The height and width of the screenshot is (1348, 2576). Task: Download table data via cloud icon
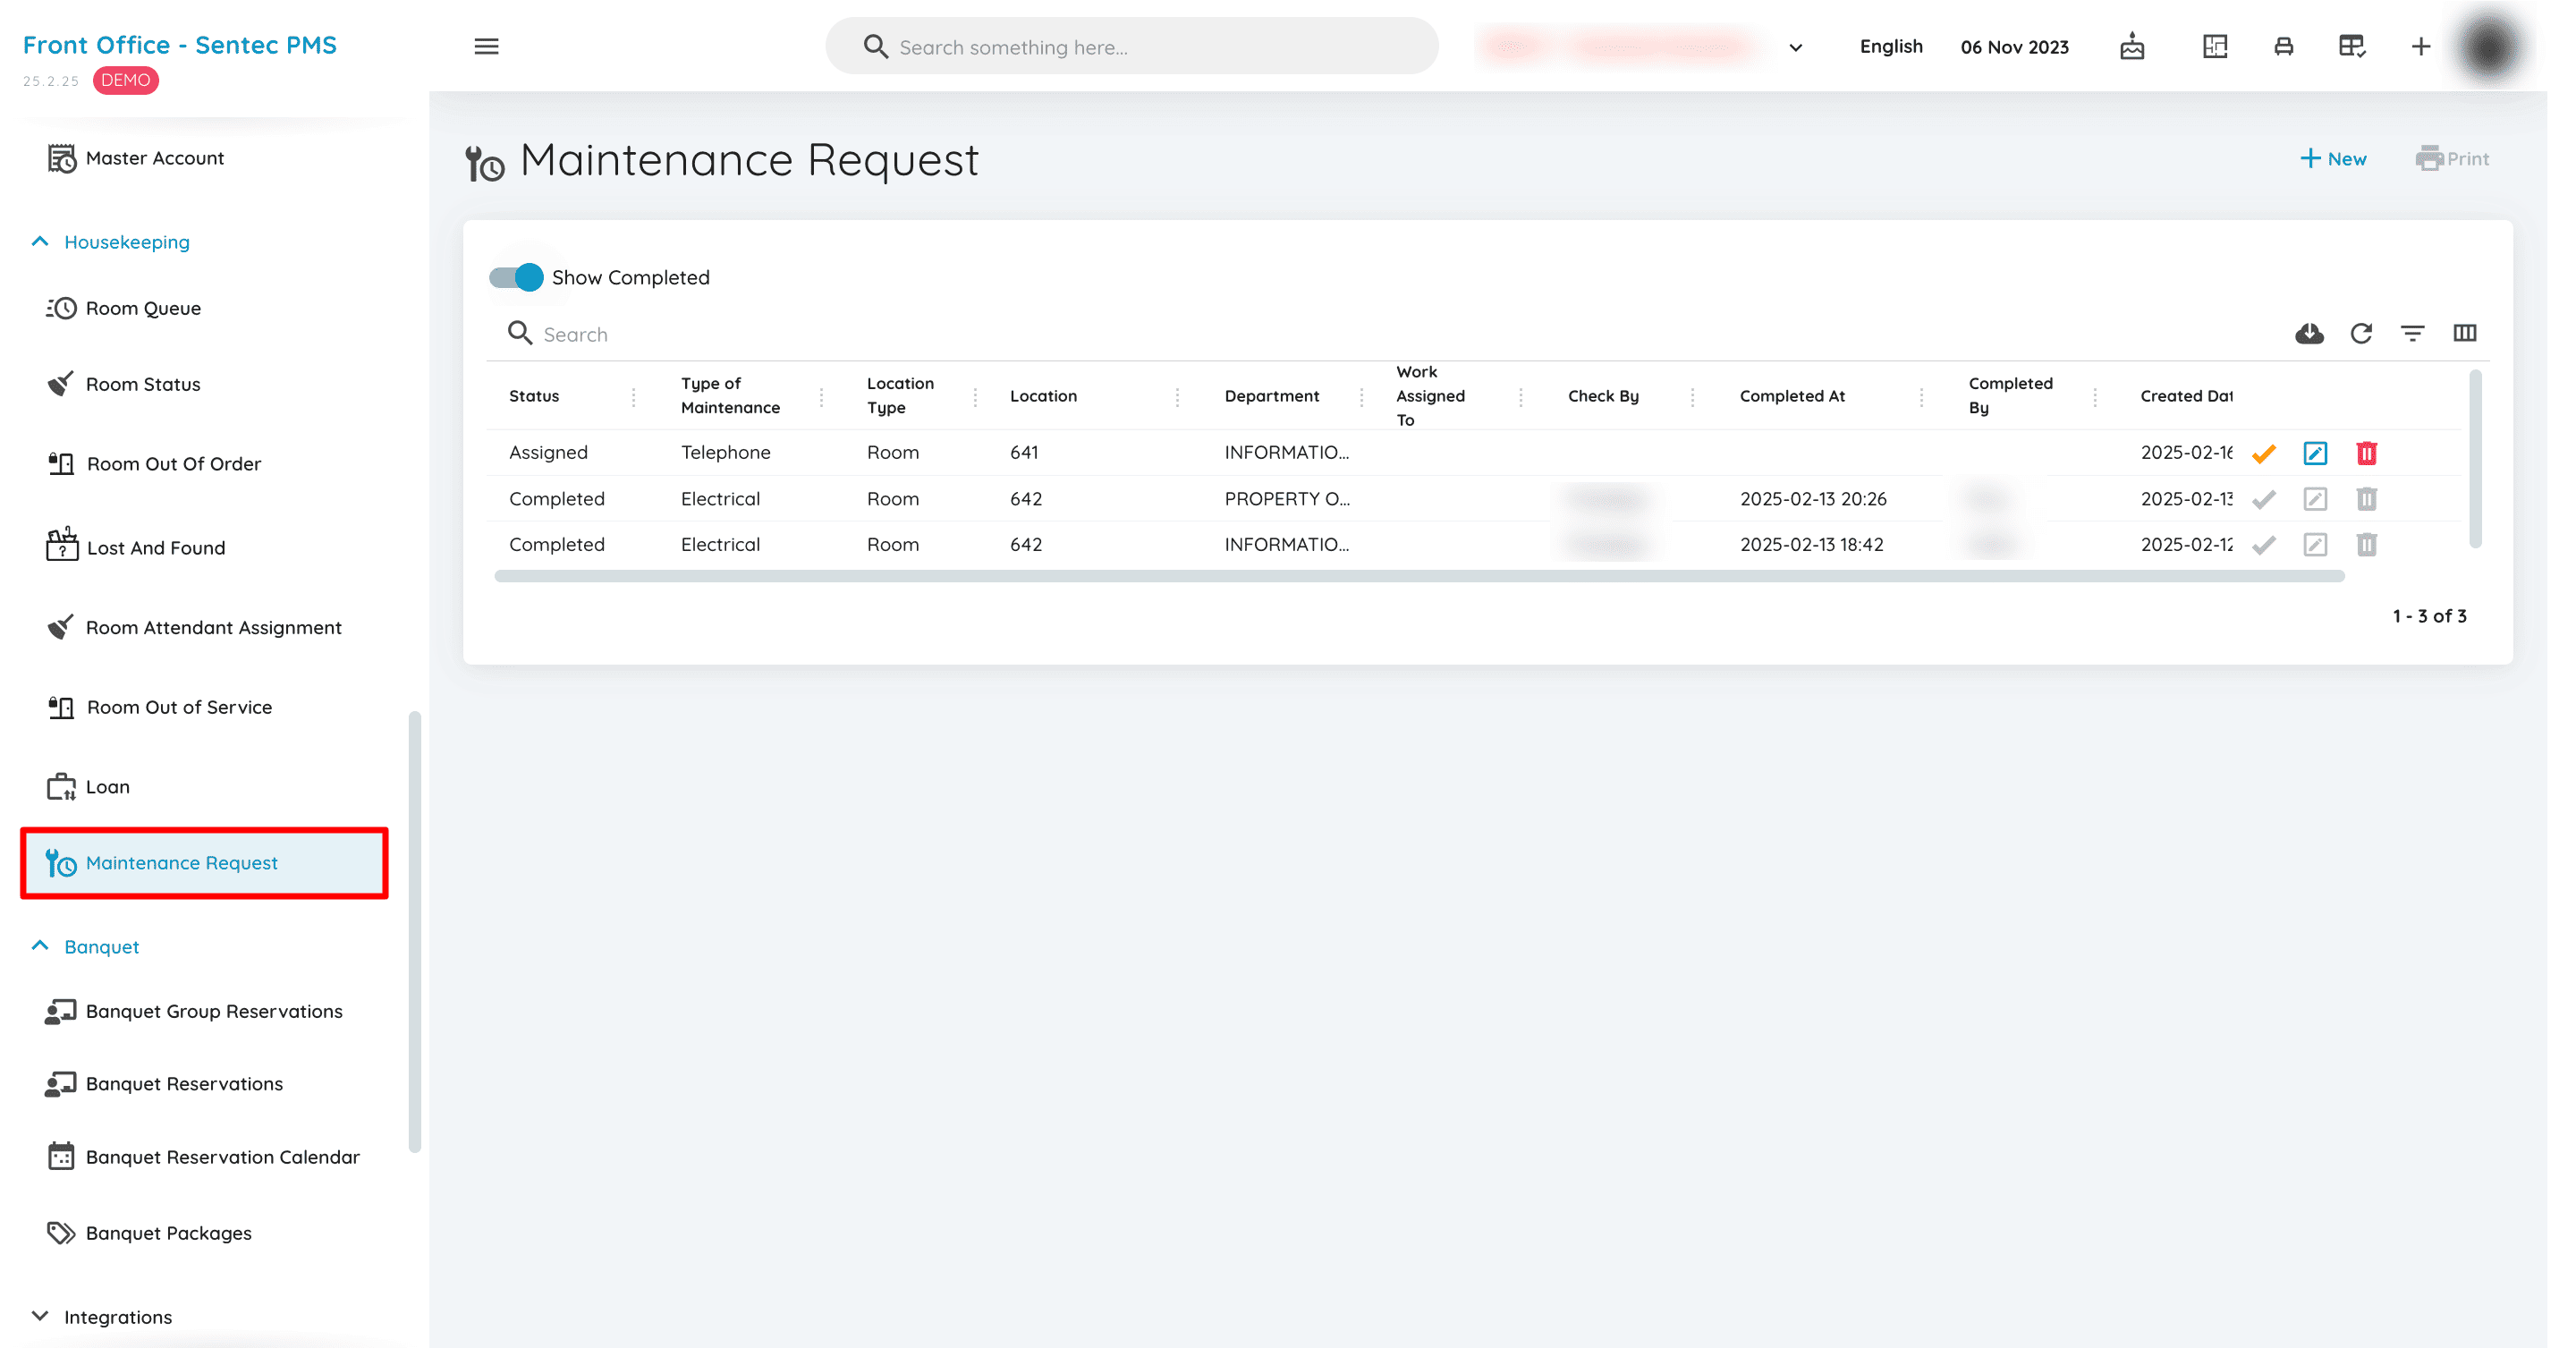(2308, 333)
